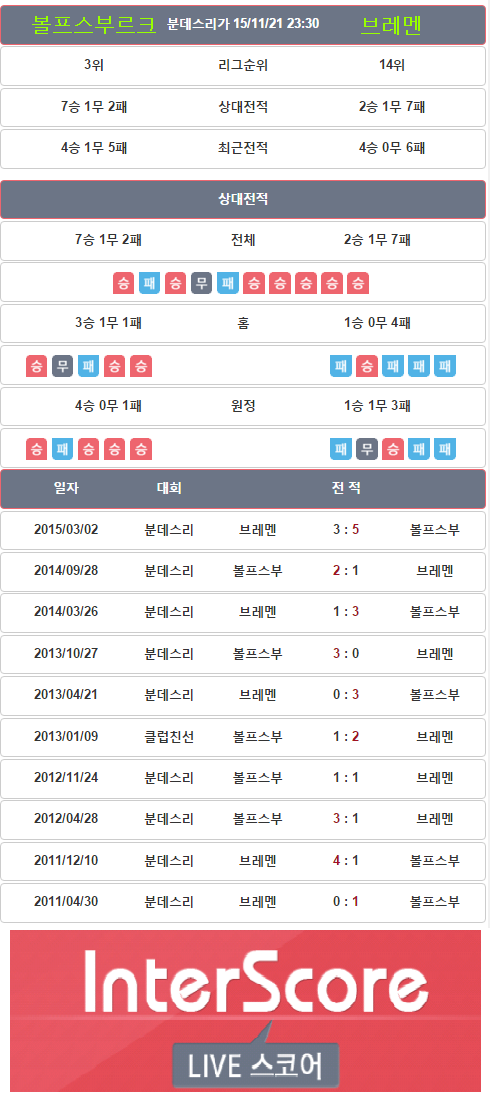
Task: Click the LIVE 스코어 speech bubble label
Action: tap(256, 1065)
